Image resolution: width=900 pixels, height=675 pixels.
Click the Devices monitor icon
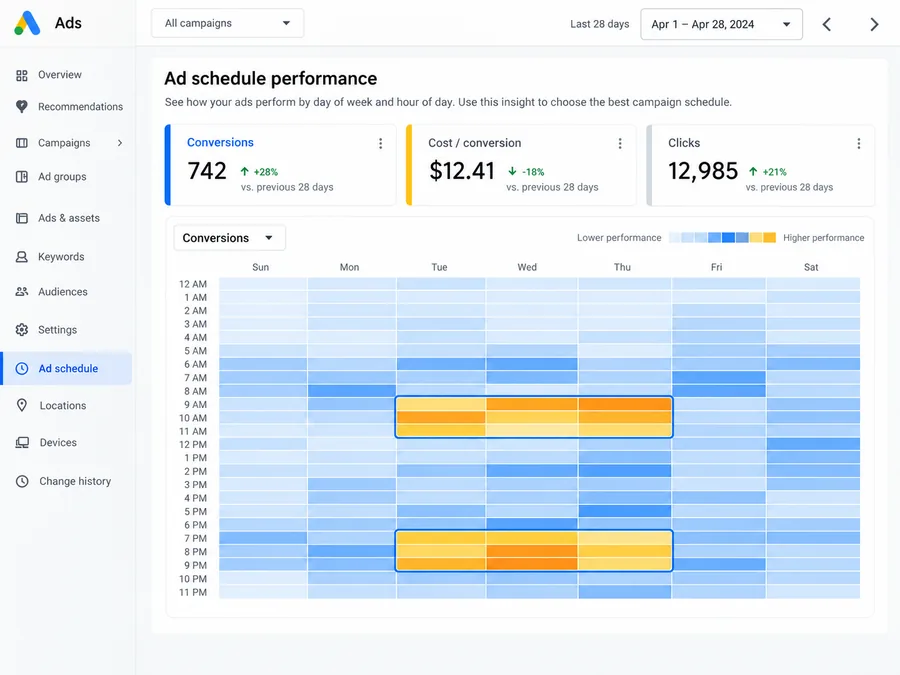click(22, 443)
